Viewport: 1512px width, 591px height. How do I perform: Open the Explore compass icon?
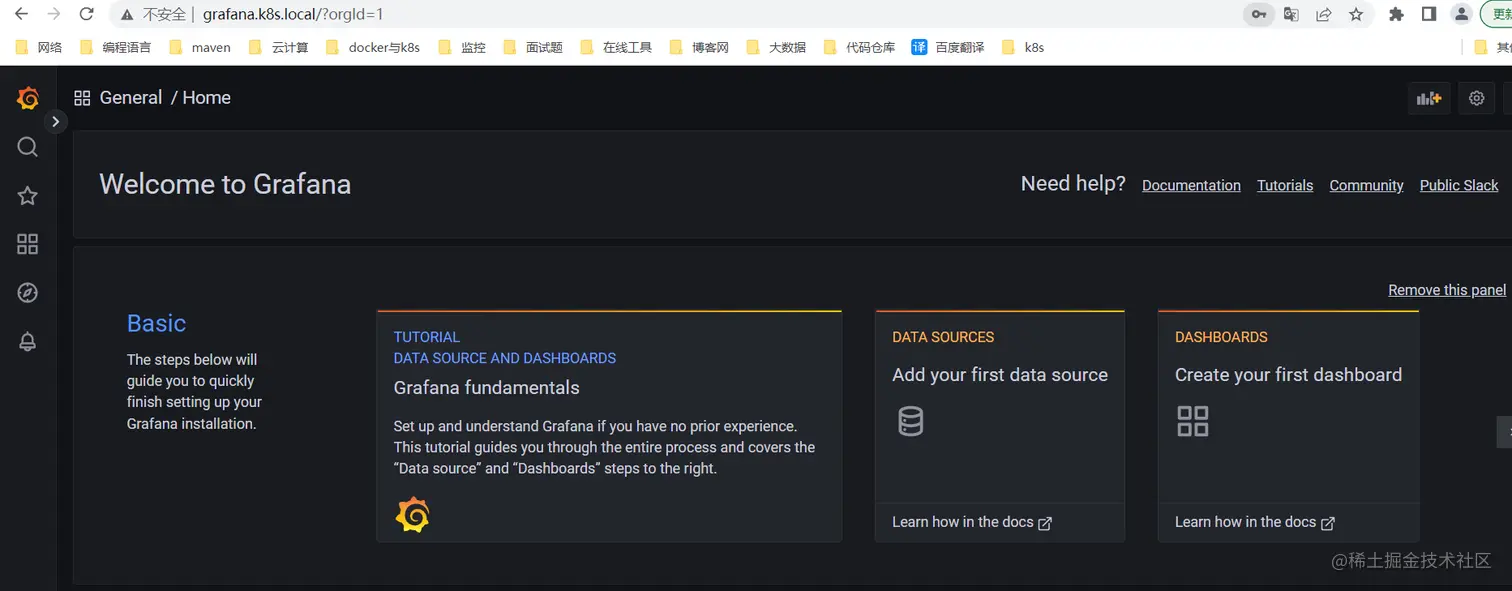tap(28, 293)
